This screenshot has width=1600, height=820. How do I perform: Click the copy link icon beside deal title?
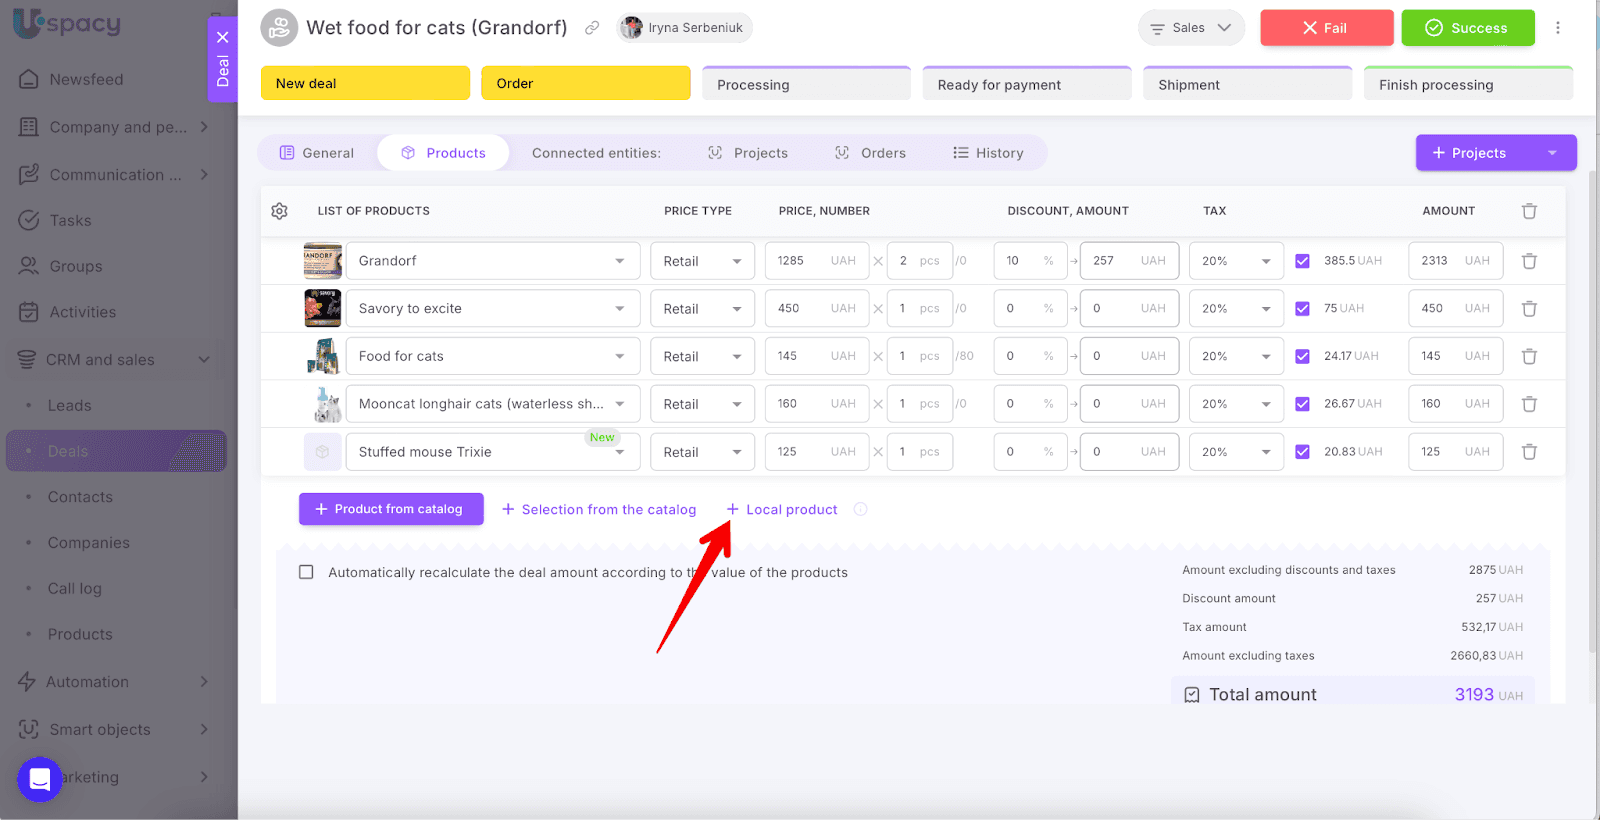[592, 28]
